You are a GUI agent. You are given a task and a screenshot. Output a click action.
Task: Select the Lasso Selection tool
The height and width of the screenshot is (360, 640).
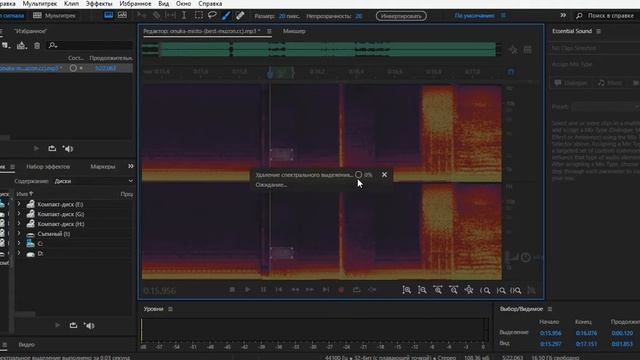coord(212,16)
